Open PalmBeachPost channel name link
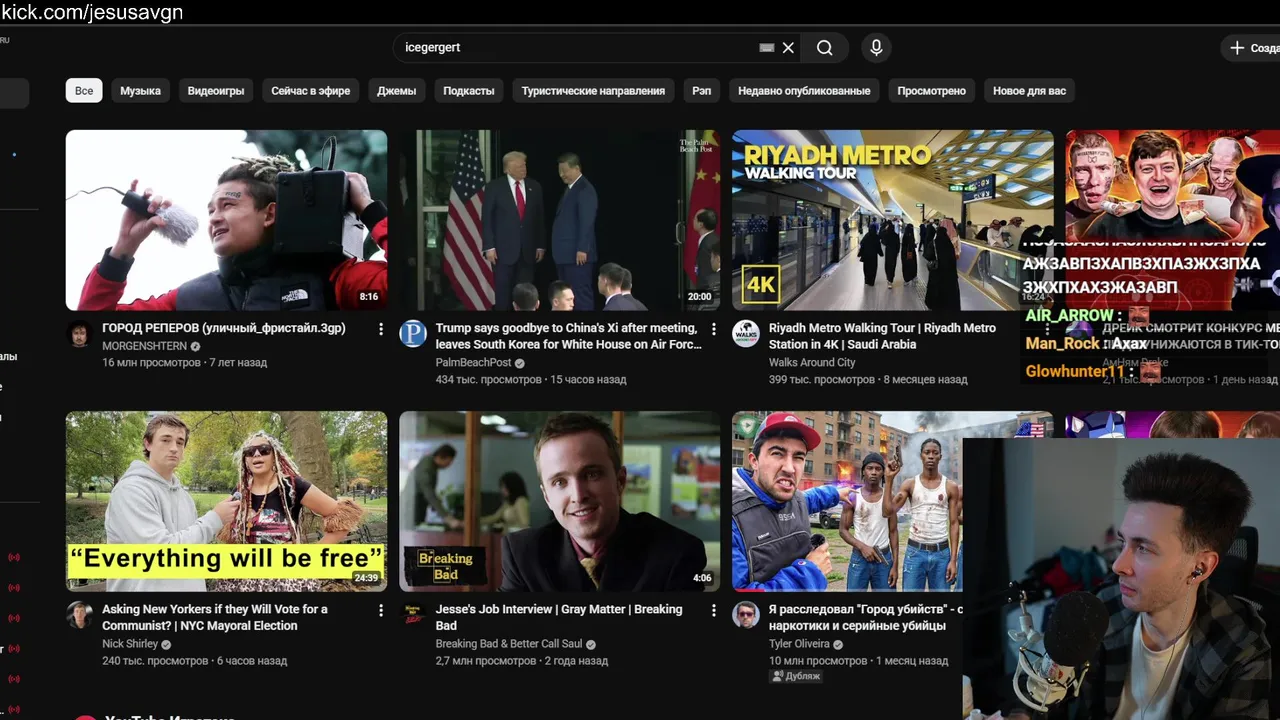This screenshot has width=1280, height=720. point(473,362)
